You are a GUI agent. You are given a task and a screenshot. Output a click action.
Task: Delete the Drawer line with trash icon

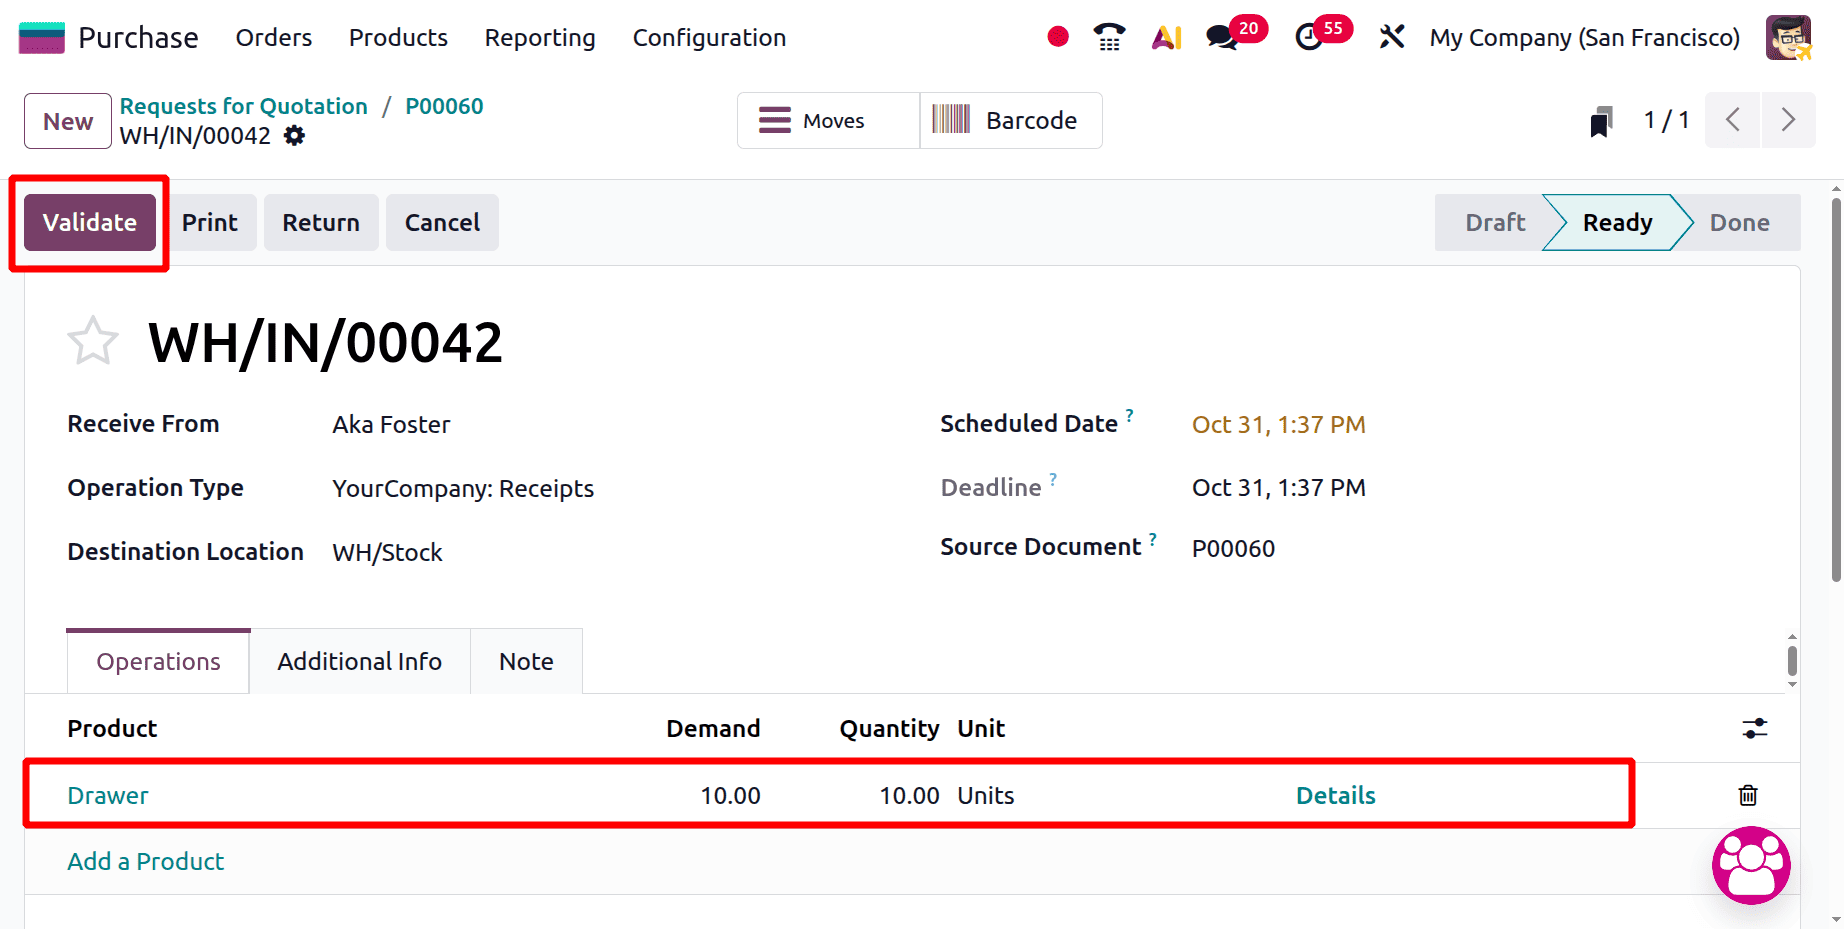click(1747, 795)
